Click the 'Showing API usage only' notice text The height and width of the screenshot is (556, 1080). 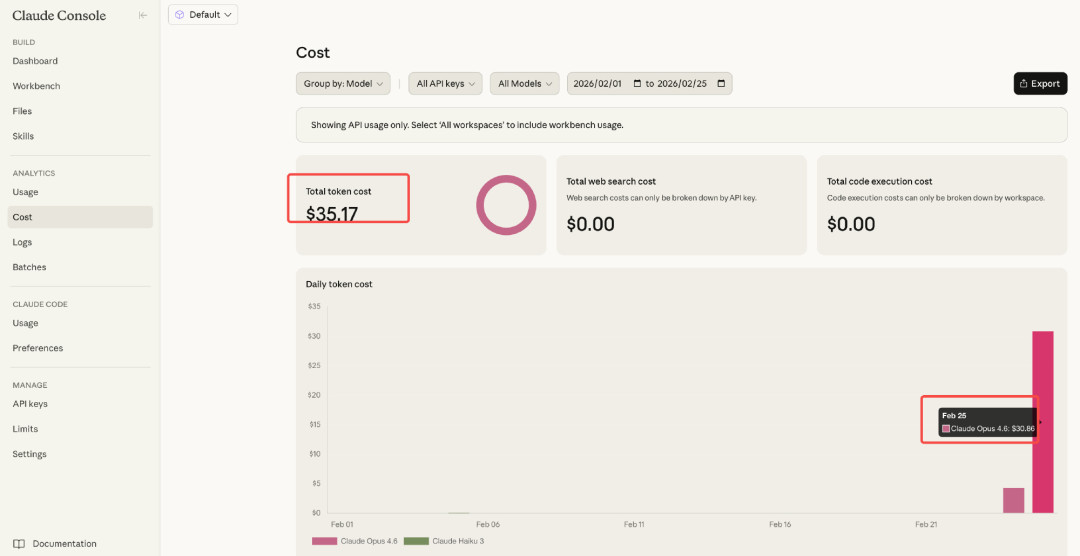(467, 125)
